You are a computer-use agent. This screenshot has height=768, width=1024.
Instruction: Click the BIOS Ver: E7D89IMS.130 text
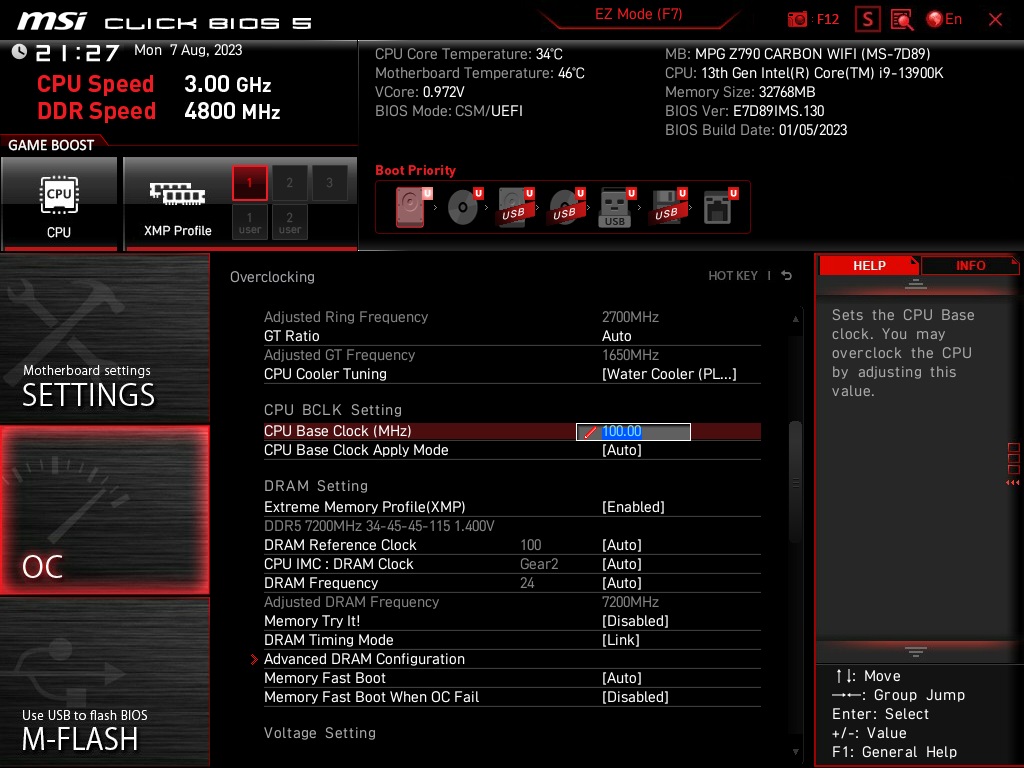click(744, 111)
